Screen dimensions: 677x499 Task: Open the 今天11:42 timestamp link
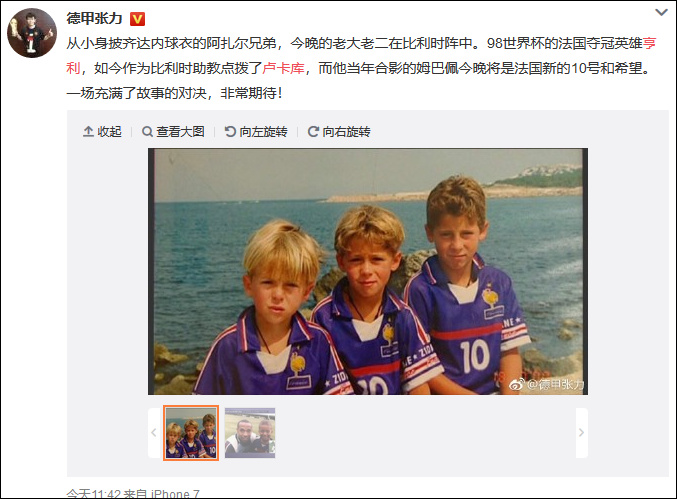pyautogui.click(x=92, y=494)
